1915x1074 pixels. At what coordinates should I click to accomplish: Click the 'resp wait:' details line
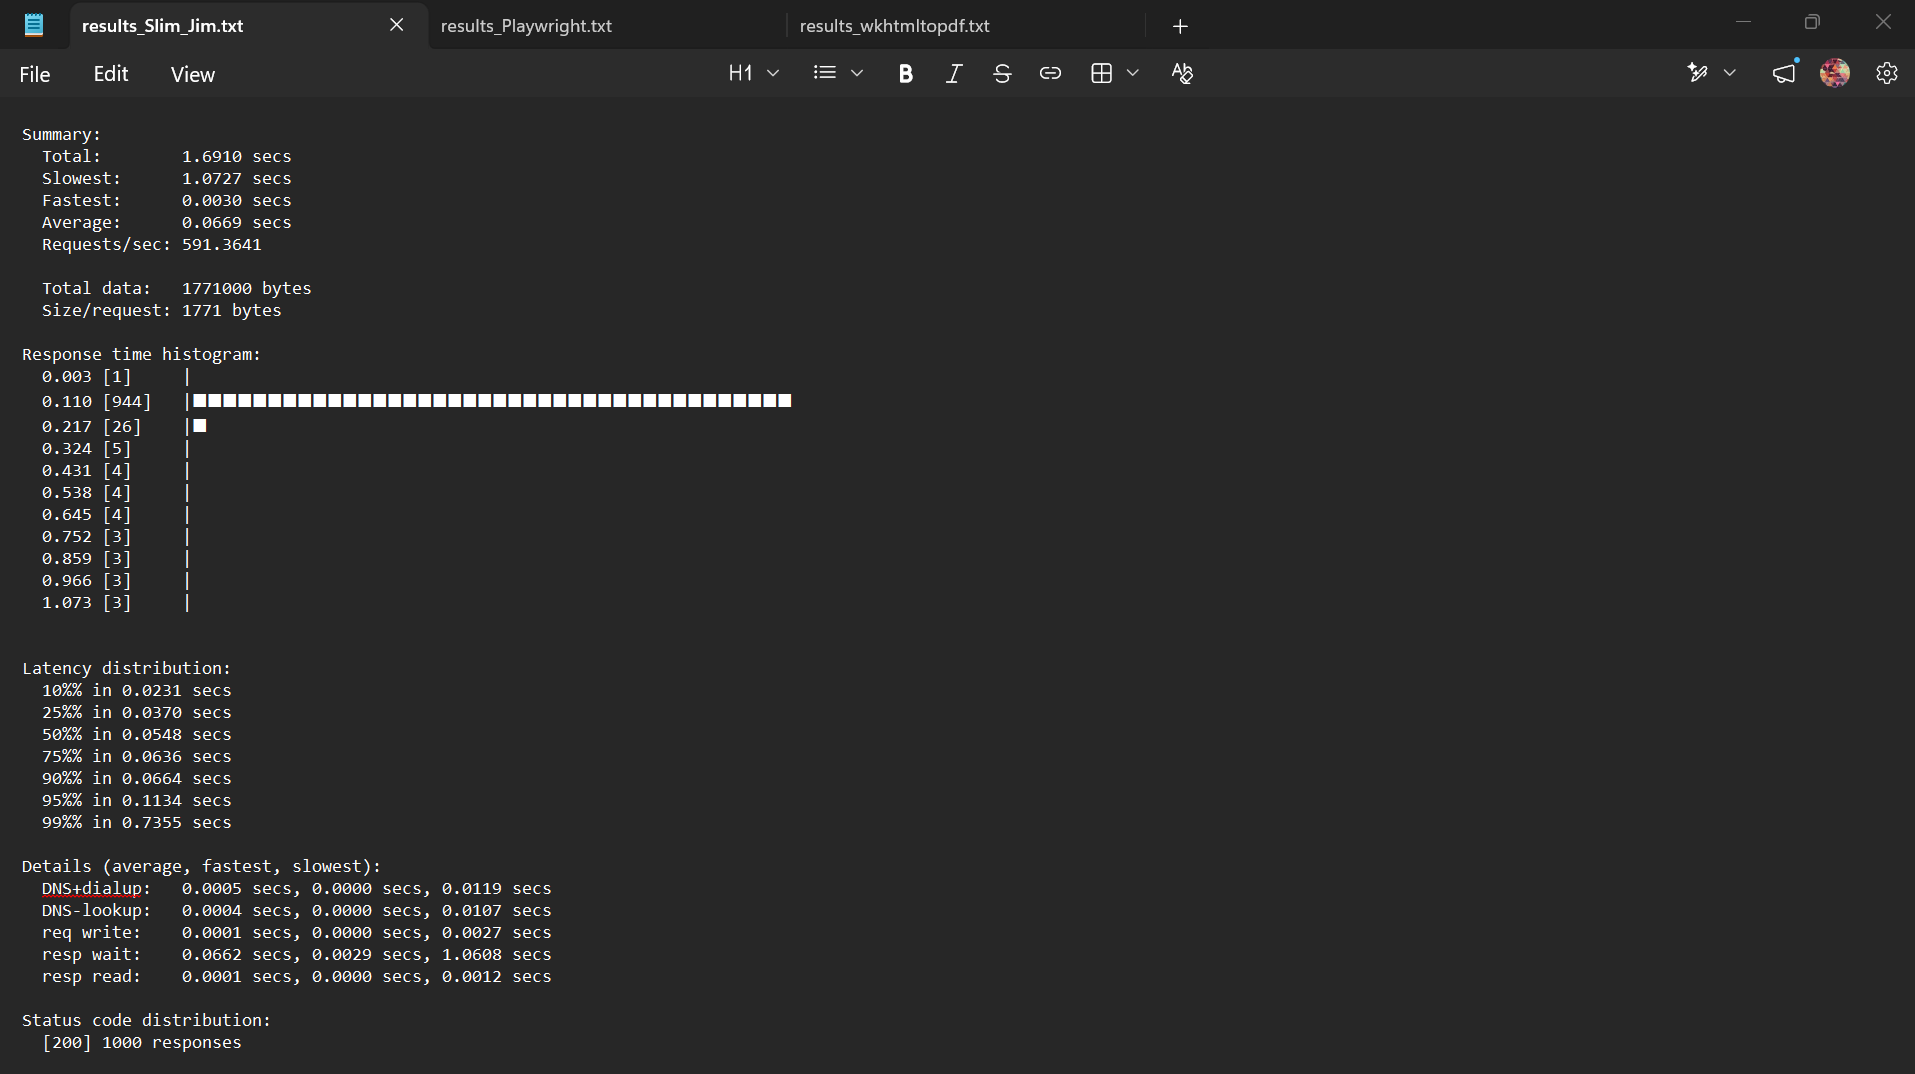pos(296,954)
